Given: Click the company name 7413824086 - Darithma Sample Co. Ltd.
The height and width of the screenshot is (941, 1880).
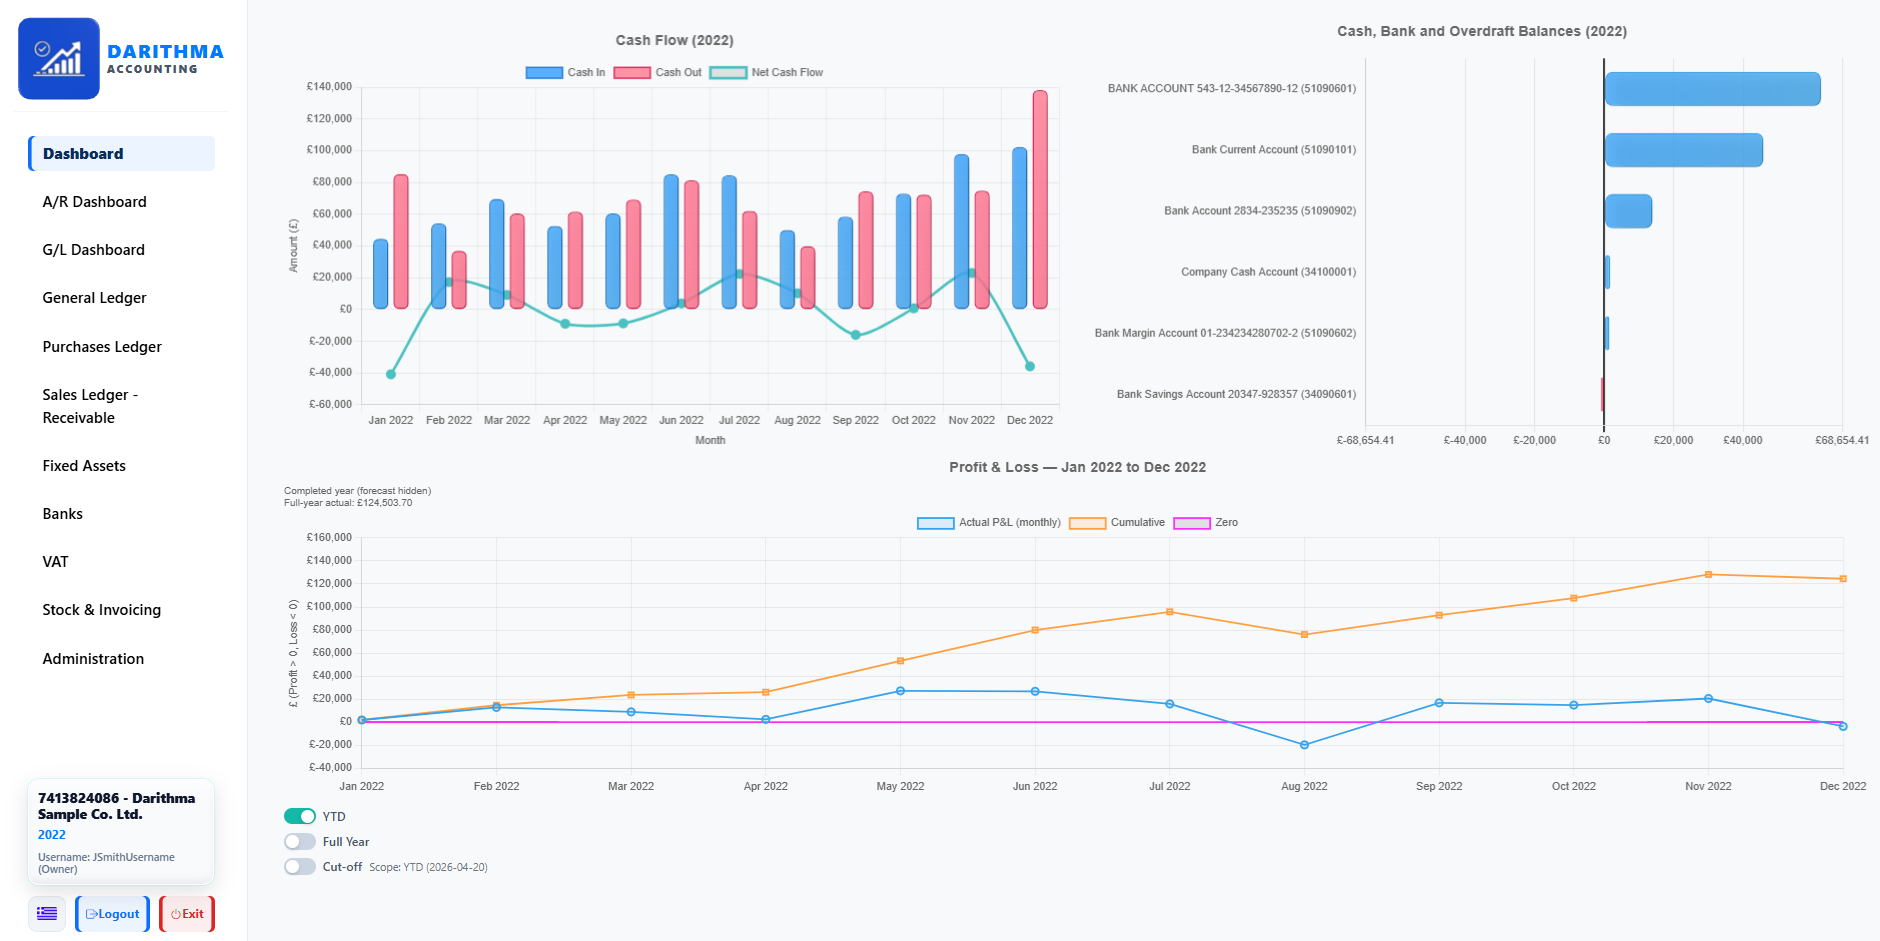Looking at the screenshot, I should click(117, 806).
